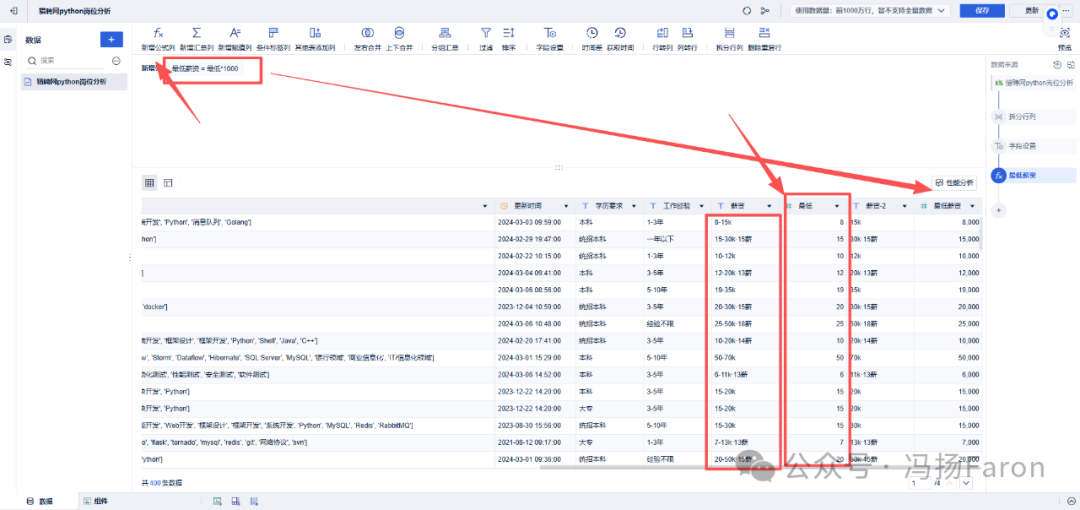Click the second bottom-bar add dashboard icon
The width and height of the screenshot is (1080, 510).
236,501
